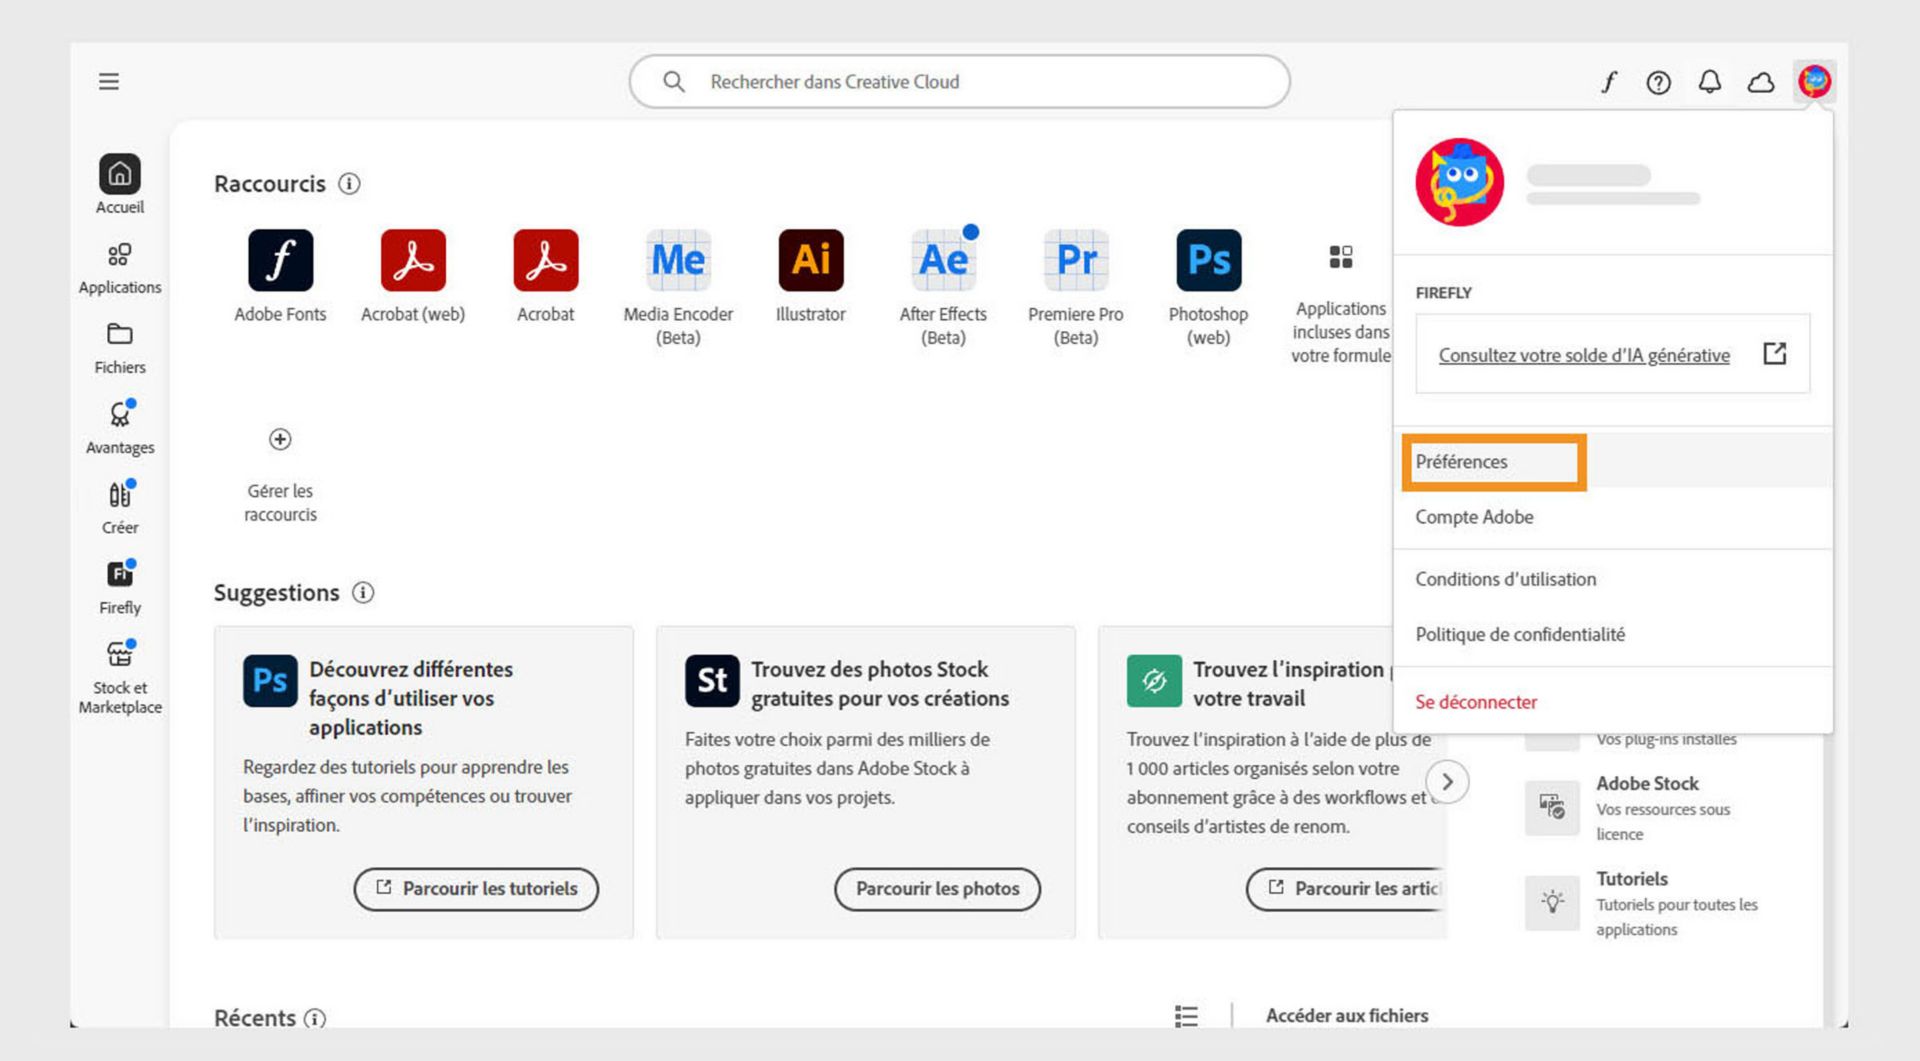Open the cloud sync status icon
1920x1061 pixels.
tap(1761, 82)
